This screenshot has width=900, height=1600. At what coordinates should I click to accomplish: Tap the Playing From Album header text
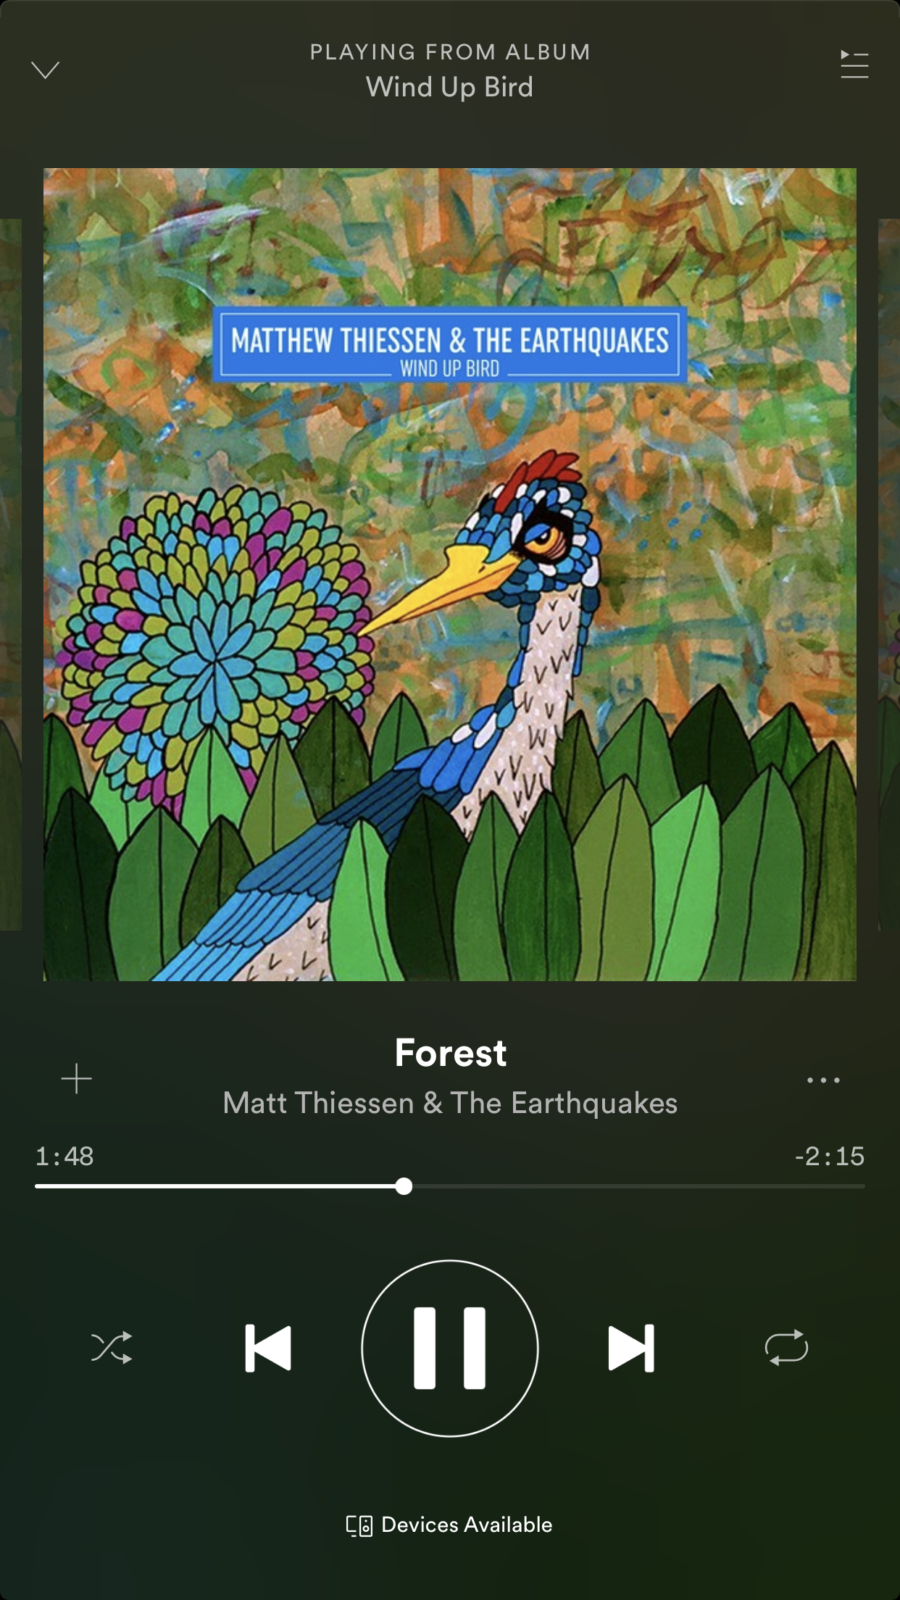click(x=450, y=52)
